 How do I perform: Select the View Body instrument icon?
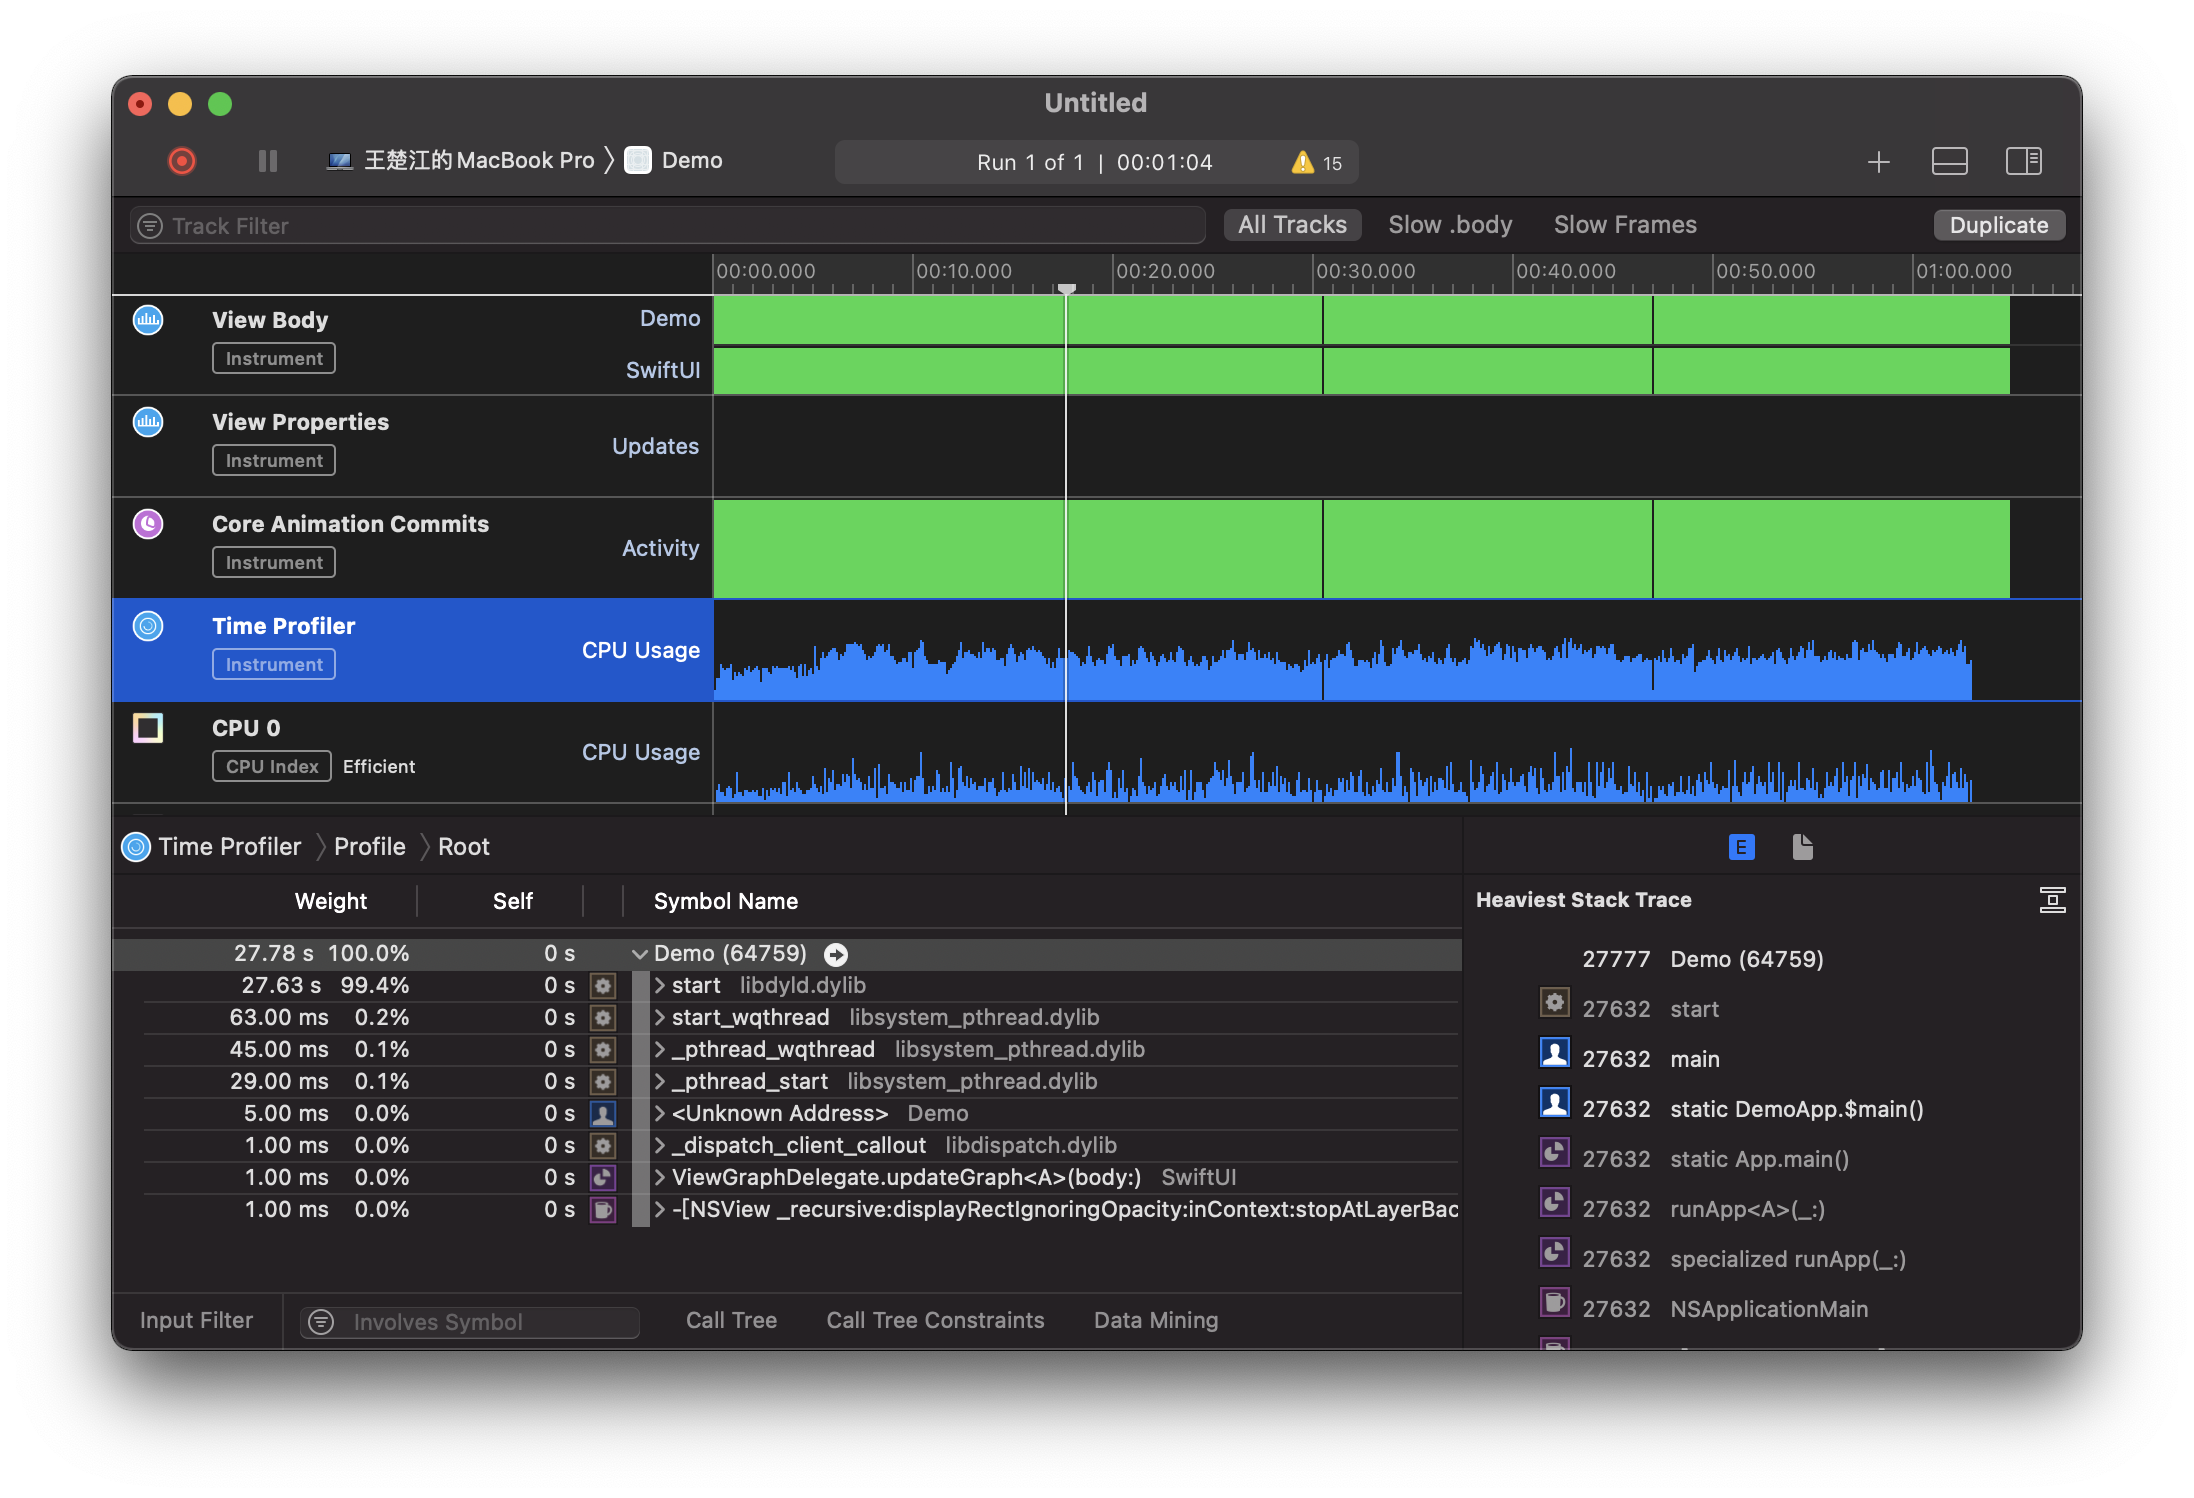point(148,320)
